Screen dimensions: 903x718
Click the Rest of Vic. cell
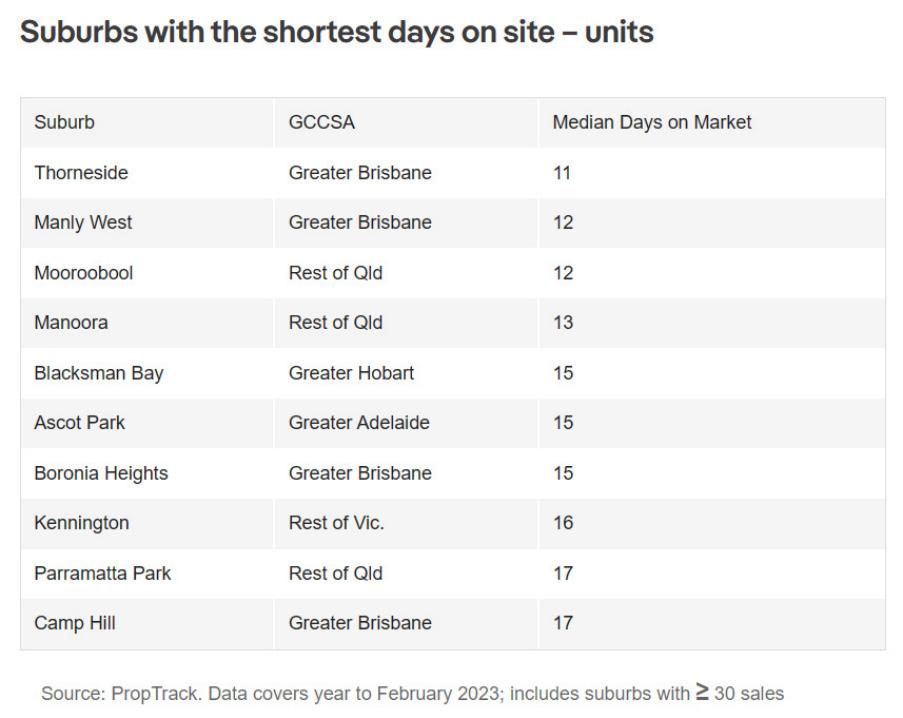click(x=336, y=523)
